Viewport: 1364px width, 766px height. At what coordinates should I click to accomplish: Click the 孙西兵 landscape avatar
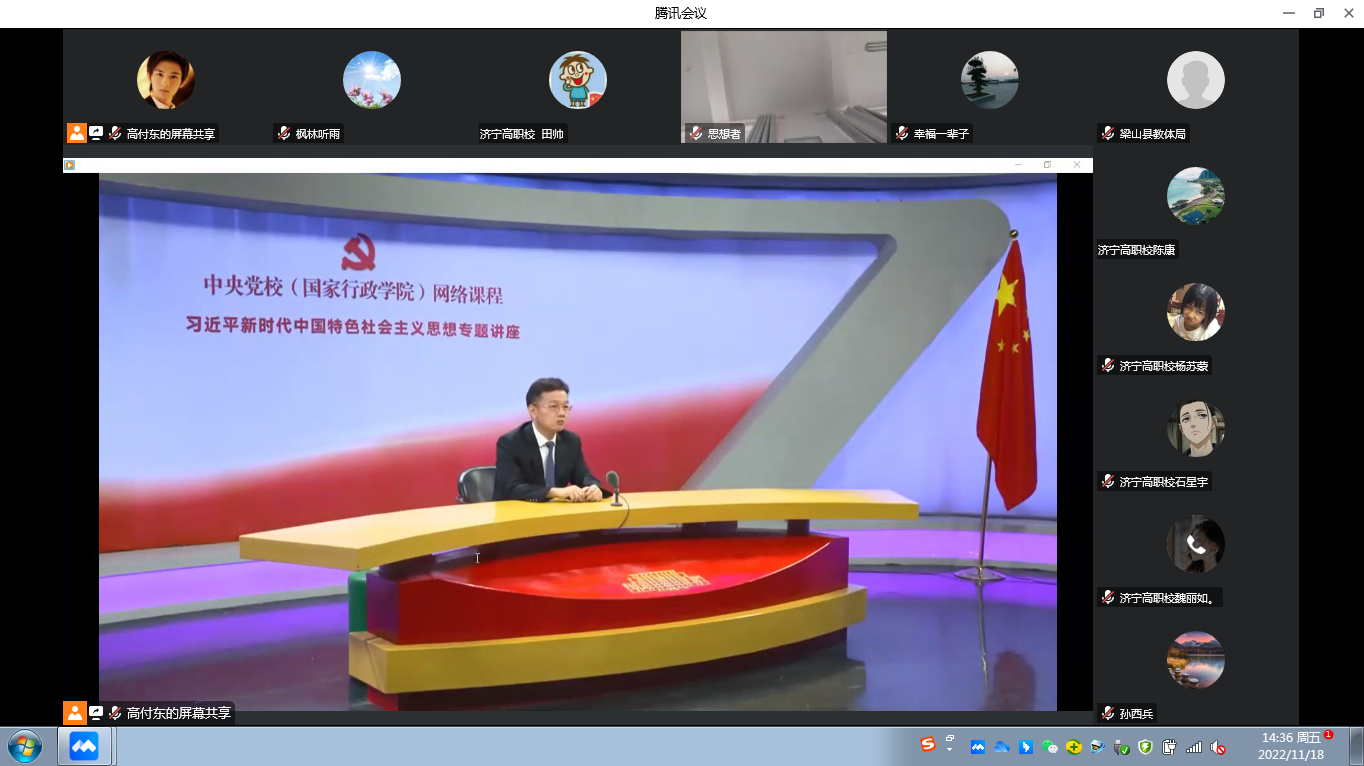tap(1196, 660)
